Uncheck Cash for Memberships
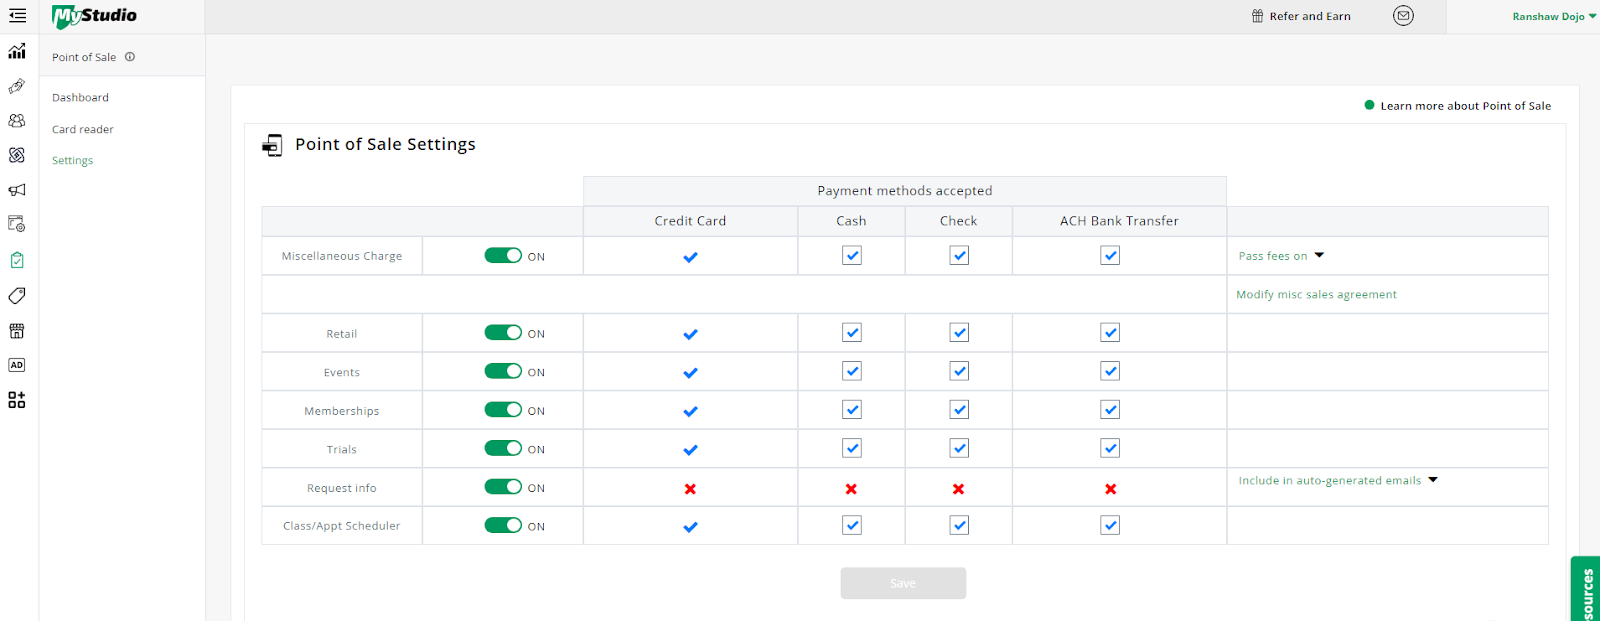The height and width of the screenshot is (621, 1600). (852, 409)
